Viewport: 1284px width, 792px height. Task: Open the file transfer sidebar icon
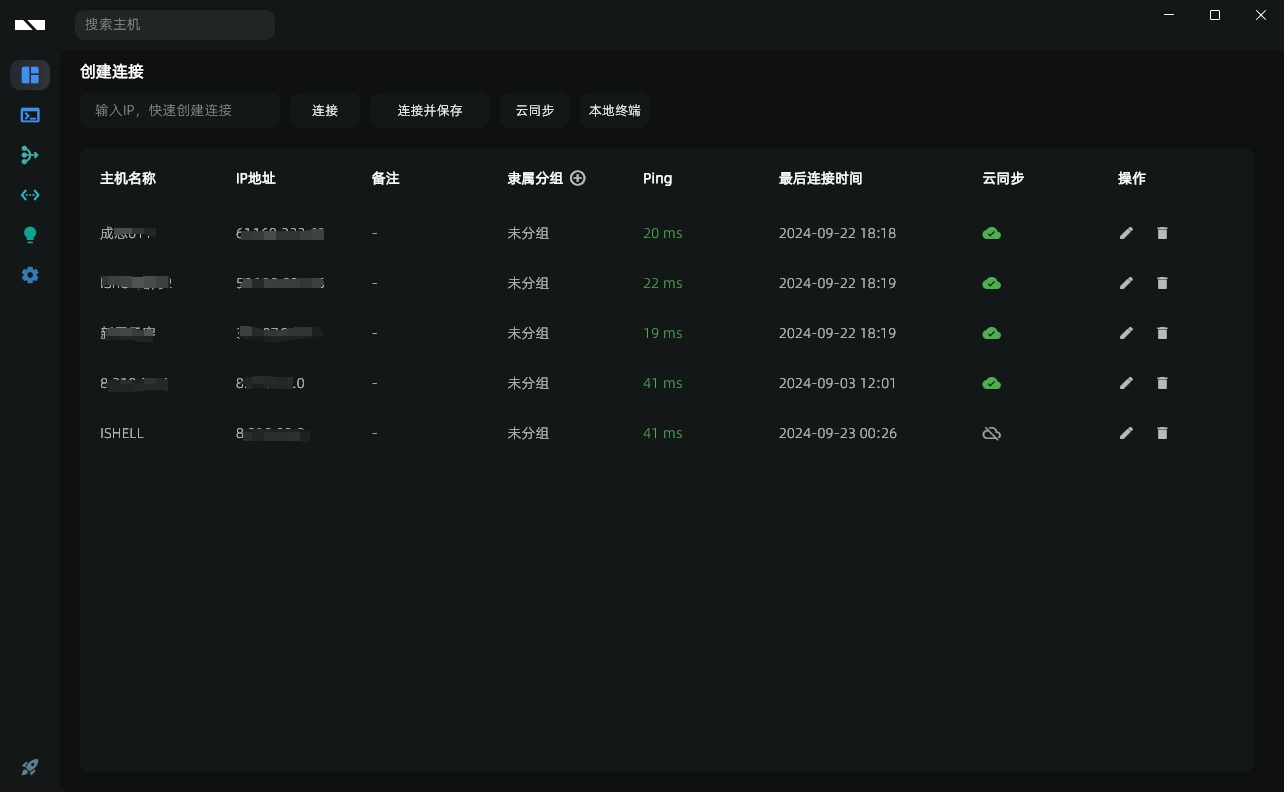pos(30,155)
